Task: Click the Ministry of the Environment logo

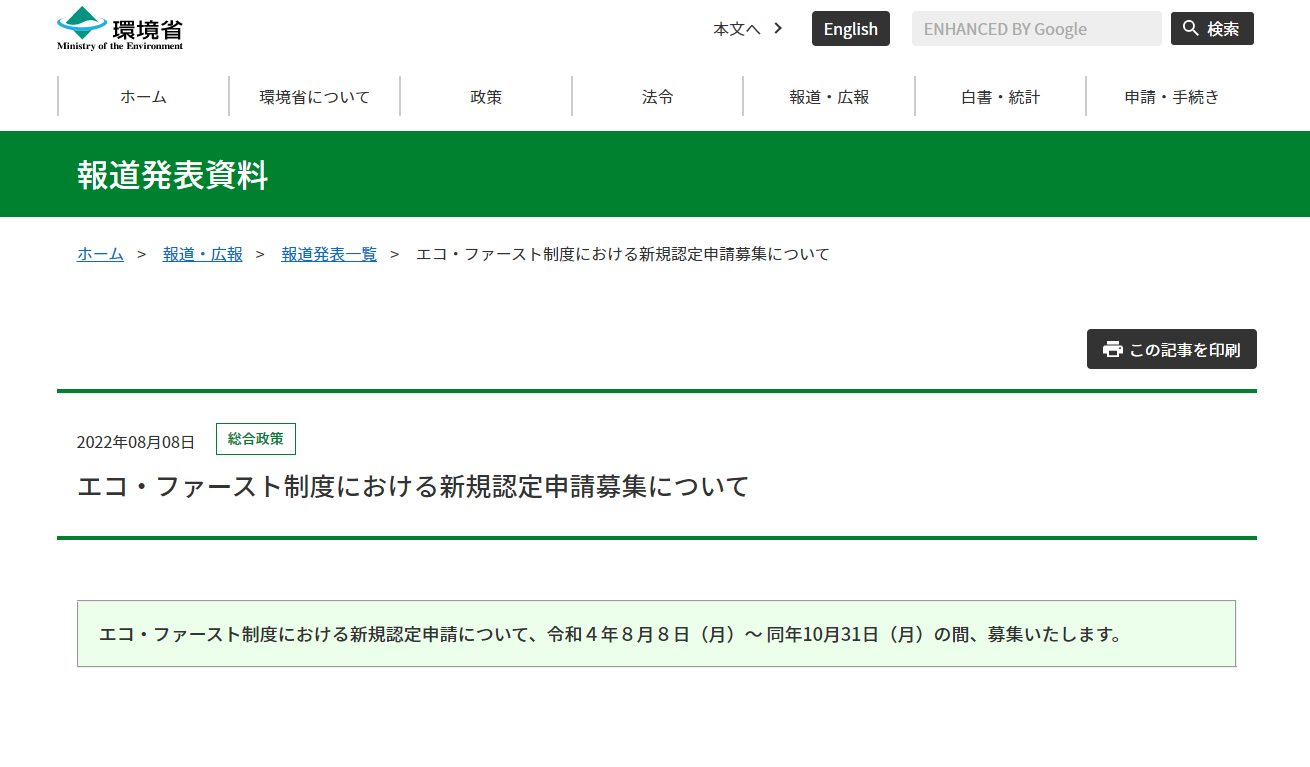Action: click(x=120, y=28)
